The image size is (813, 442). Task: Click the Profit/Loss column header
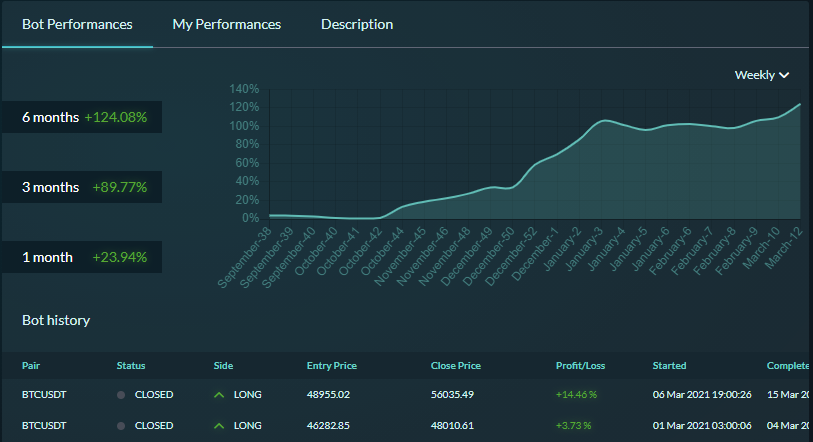(x=580, y=366)
